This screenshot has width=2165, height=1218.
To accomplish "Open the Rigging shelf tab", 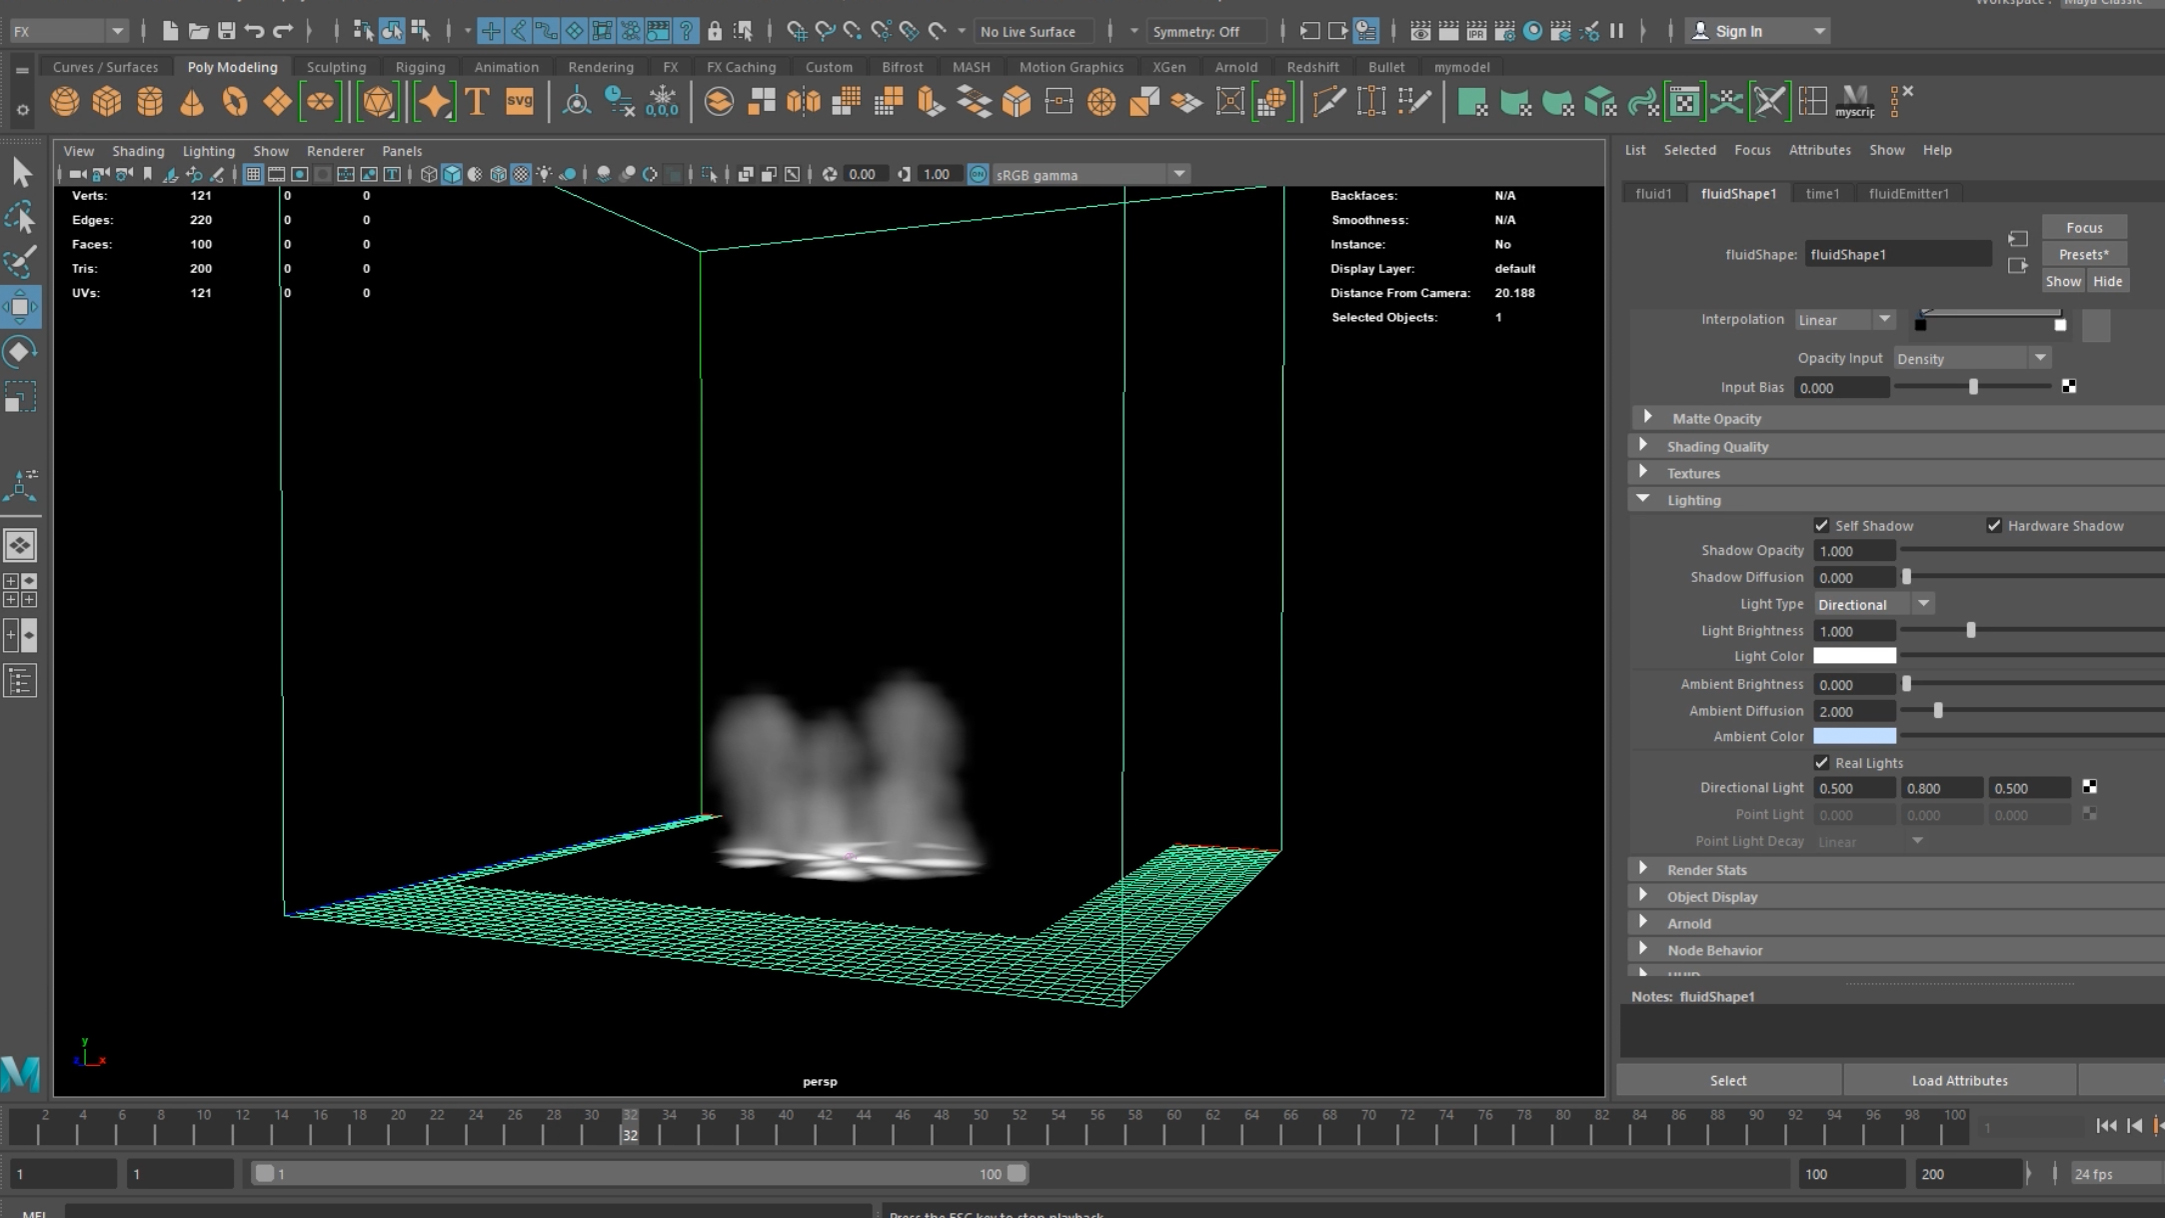I will [420, 67].
